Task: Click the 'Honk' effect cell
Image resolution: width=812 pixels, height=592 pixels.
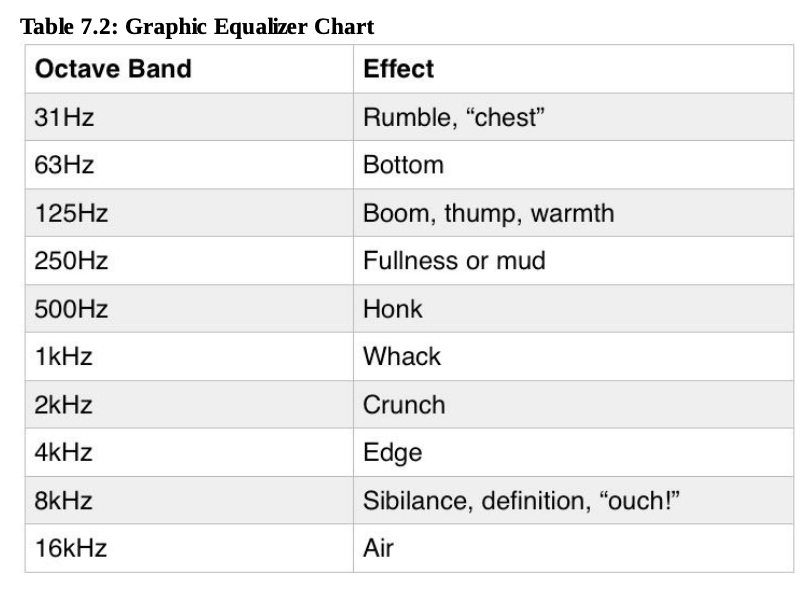Action: point(393,309)
